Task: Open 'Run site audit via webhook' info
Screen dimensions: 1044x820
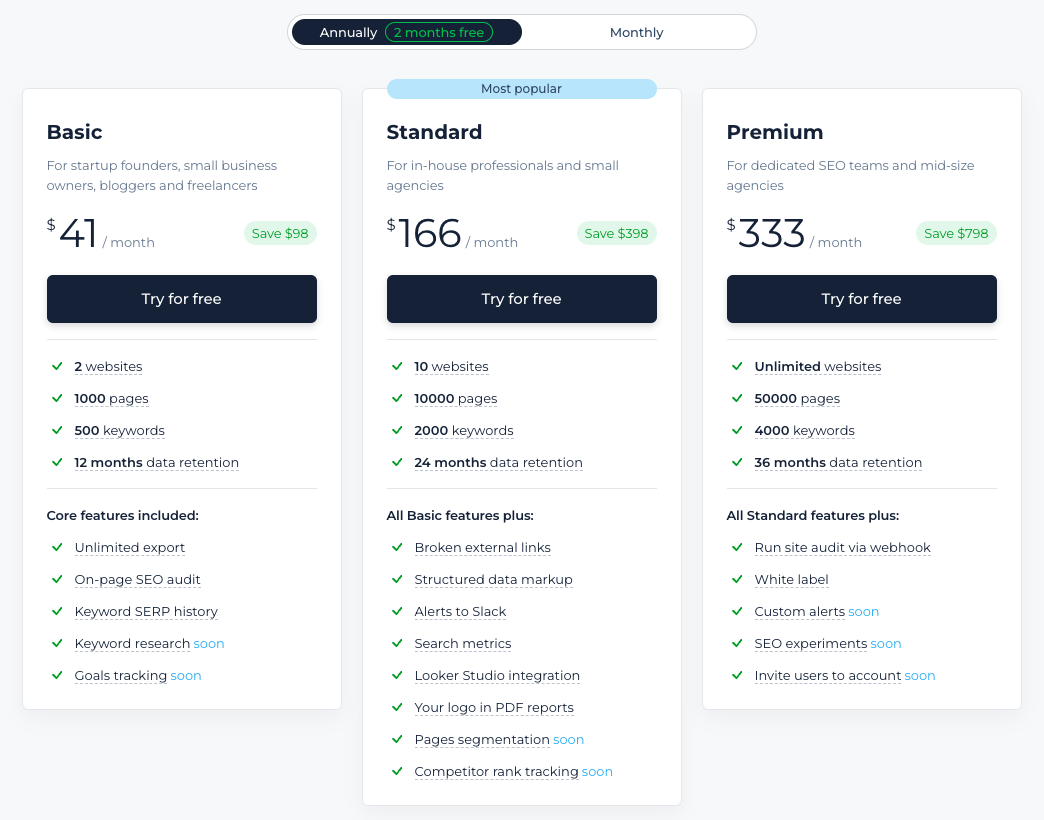Action: (x=842, y=547)
